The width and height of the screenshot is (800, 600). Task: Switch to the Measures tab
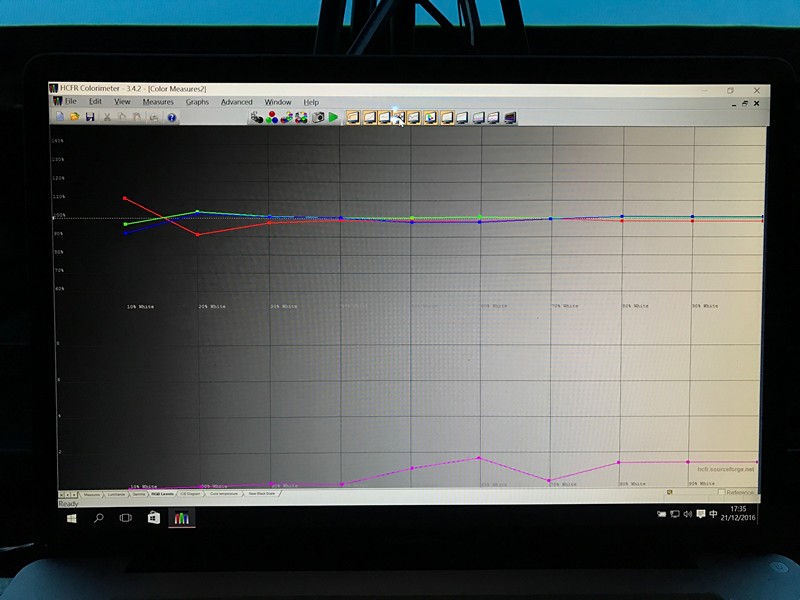point(92,495)
